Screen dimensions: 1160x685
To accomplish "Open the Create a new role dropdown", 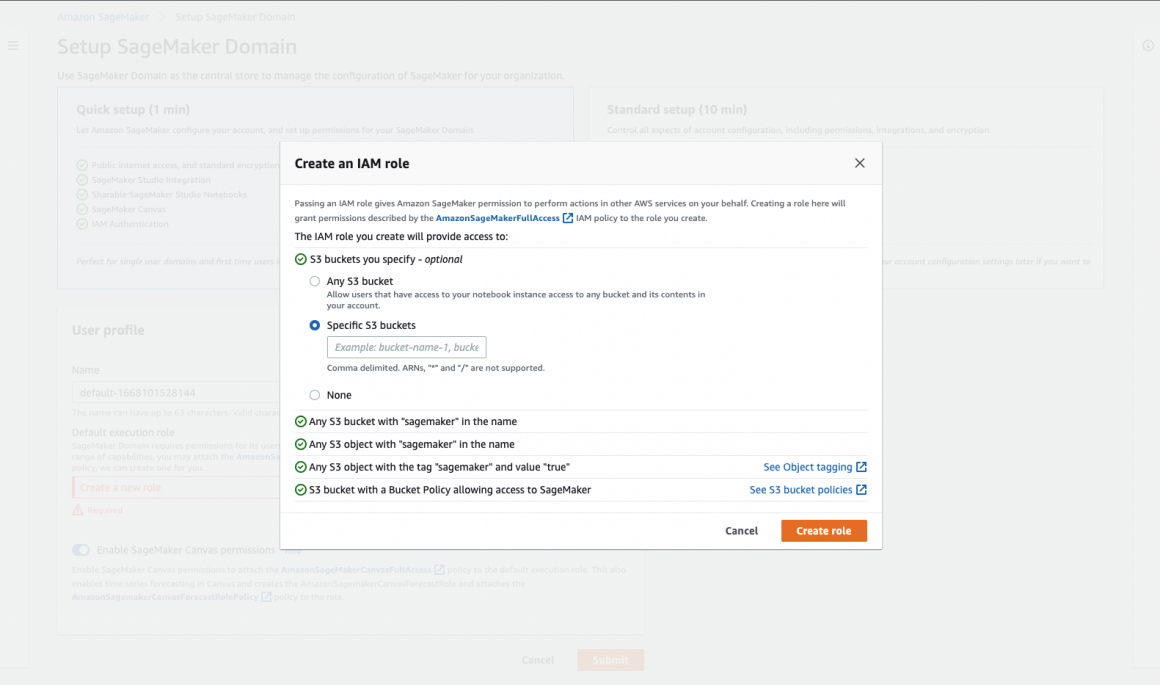I will click(x=175, y=488).
